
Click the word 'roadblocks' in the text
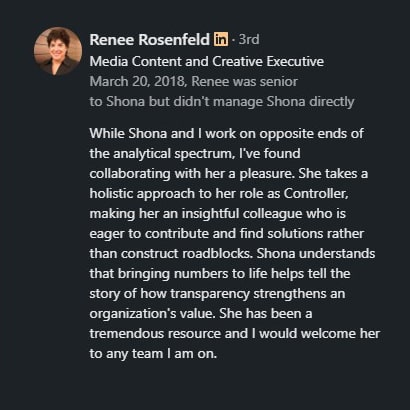pyautogui.click(x=217, y=254)
